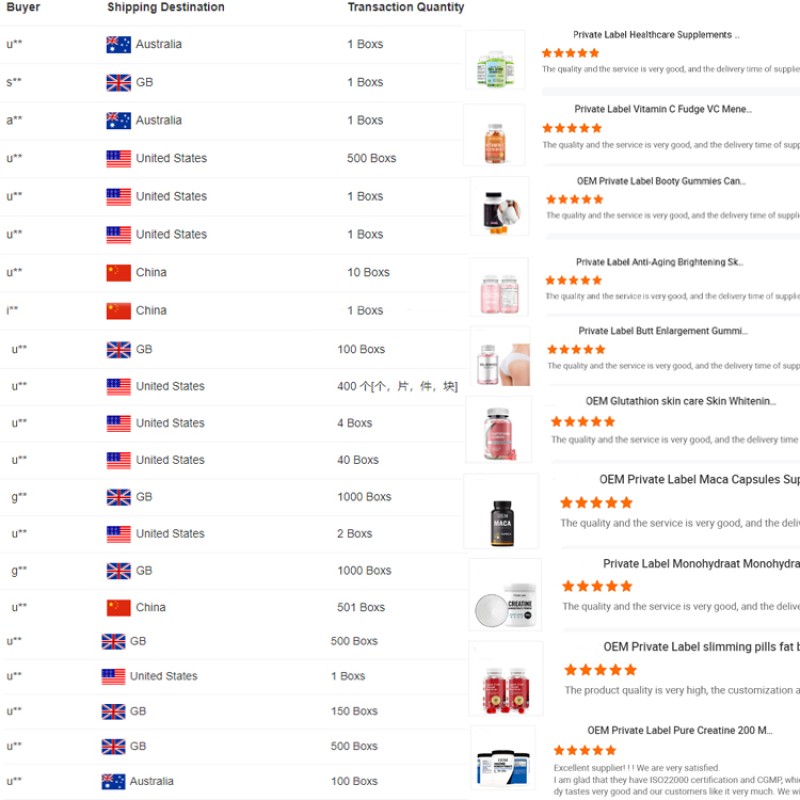Click the Buyer column header
The height and width of the screenshot is (800, 800).
coord(20,7)
